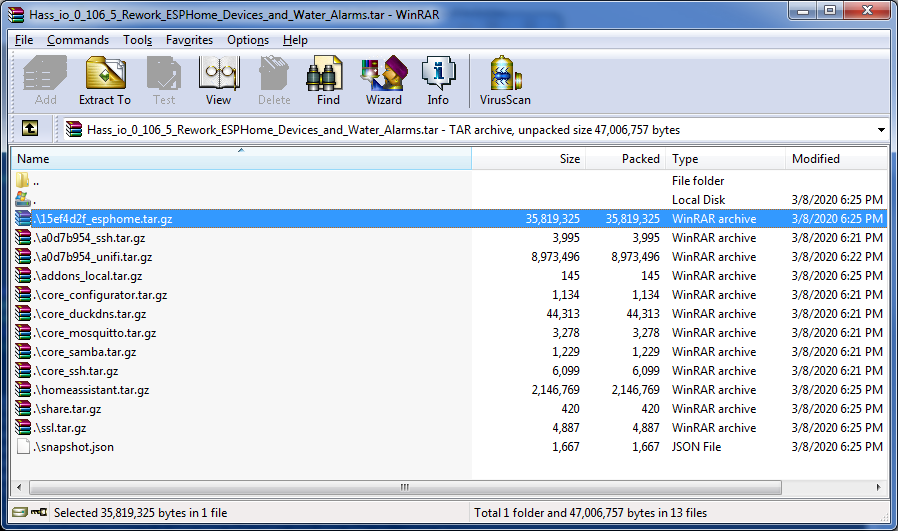
Task: Open the Options menu
Action: [248, 40]
